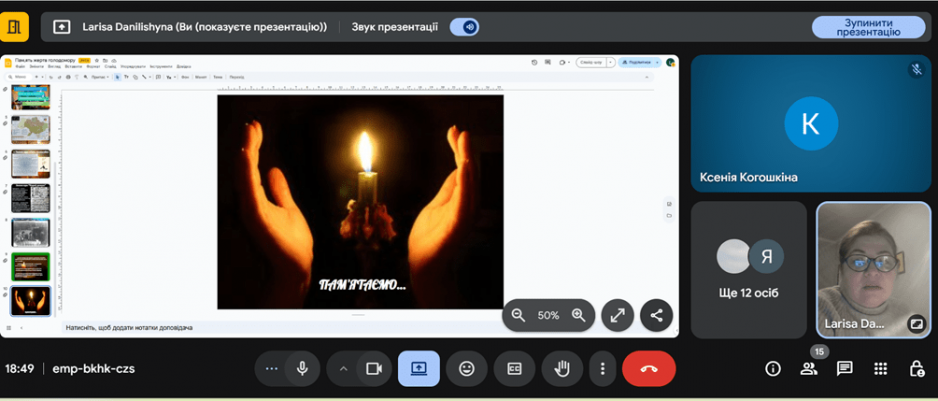
Task: Mute the microphone in the call bar
Action: [302, 369]
